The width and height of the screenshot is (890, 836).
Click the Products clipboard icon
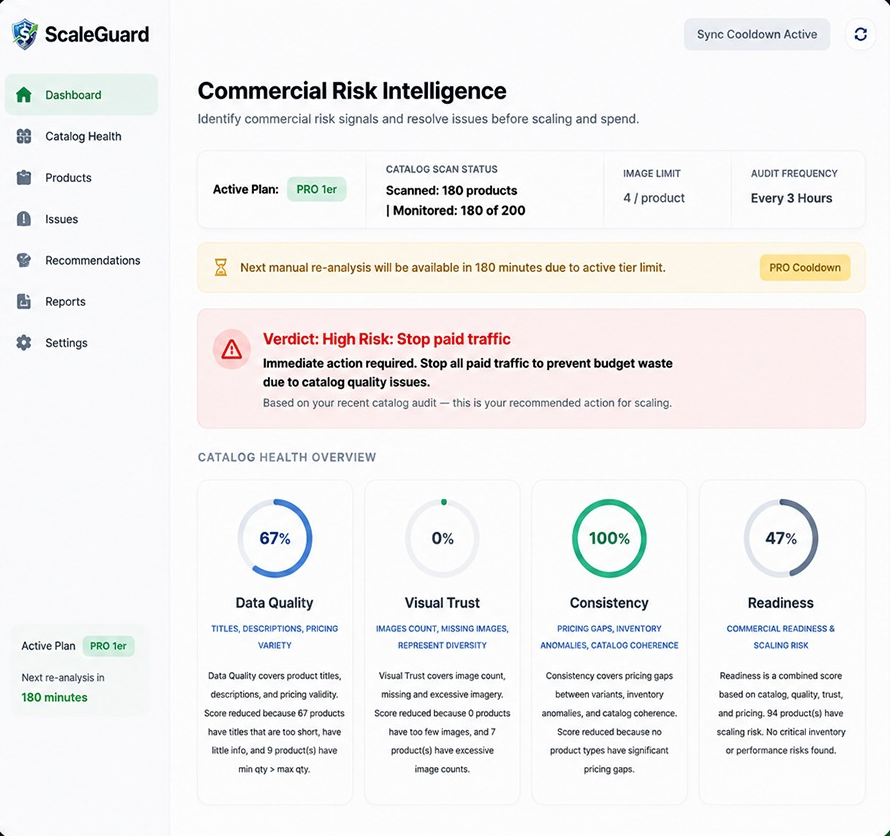click(24, 178)
